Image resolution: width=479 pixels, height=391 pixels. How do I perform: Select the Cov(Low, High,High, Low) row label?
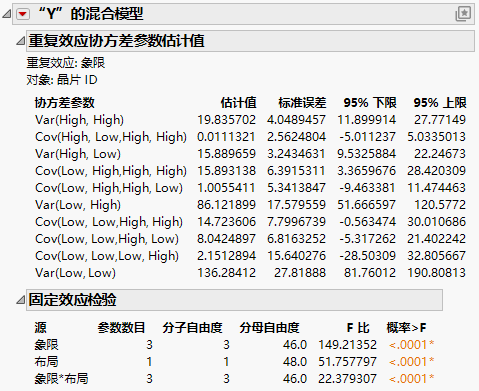coord(109,188)
